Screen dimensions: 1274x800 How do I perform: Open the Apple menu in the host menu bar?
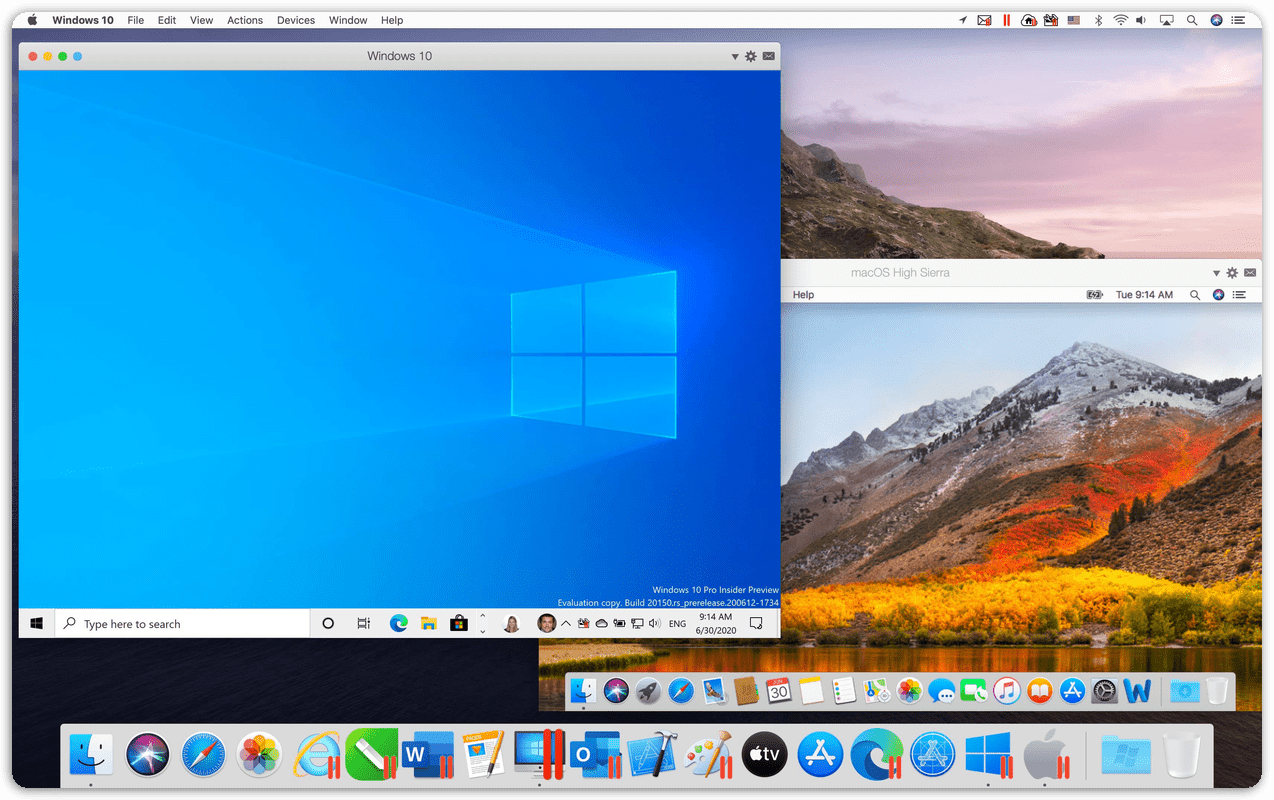click(x=32, y=20)
